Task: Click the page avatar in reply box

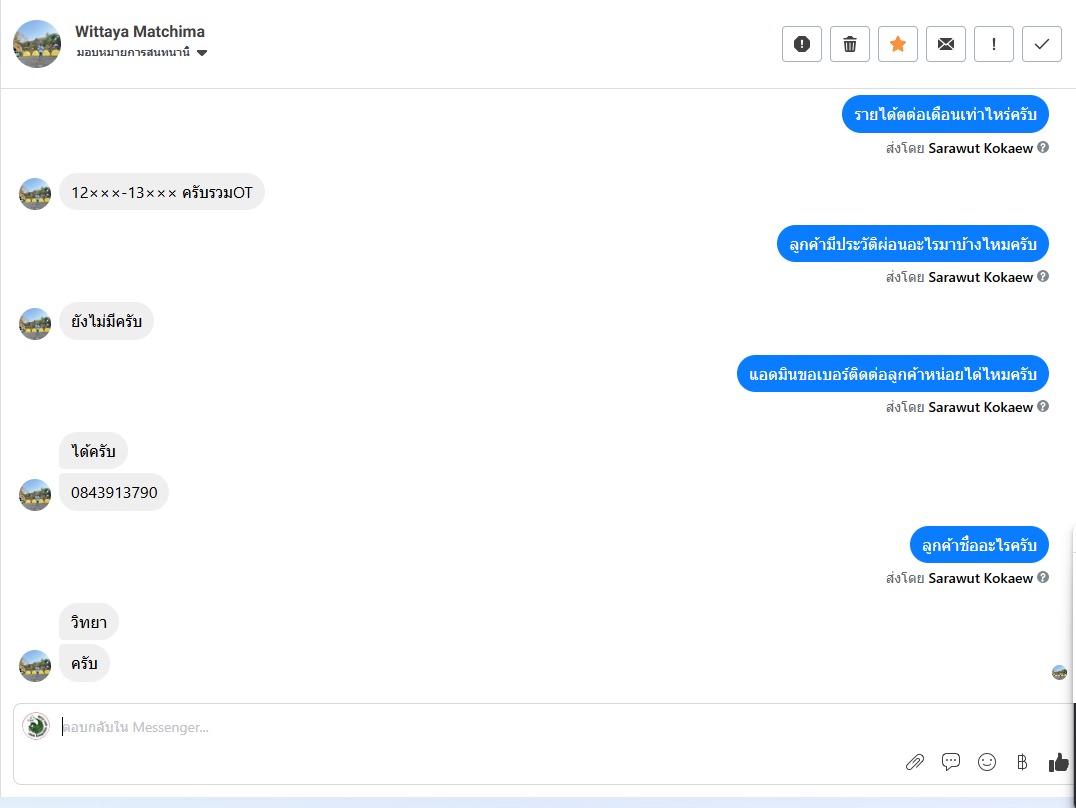Action: point(36,726)
